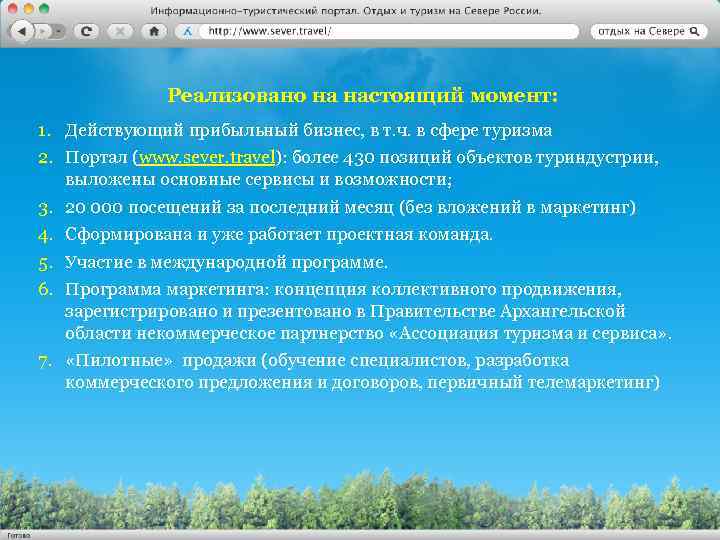Open the history dropdown next to the forward button
This screenshot has height=540, width=720.
point(58,31)
